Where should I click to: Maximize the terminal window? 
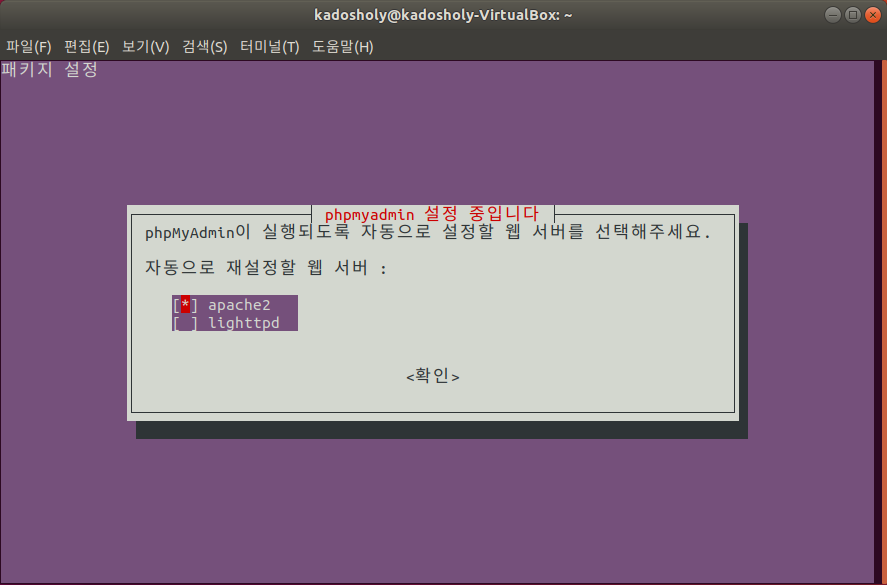[x=852, y=15]
